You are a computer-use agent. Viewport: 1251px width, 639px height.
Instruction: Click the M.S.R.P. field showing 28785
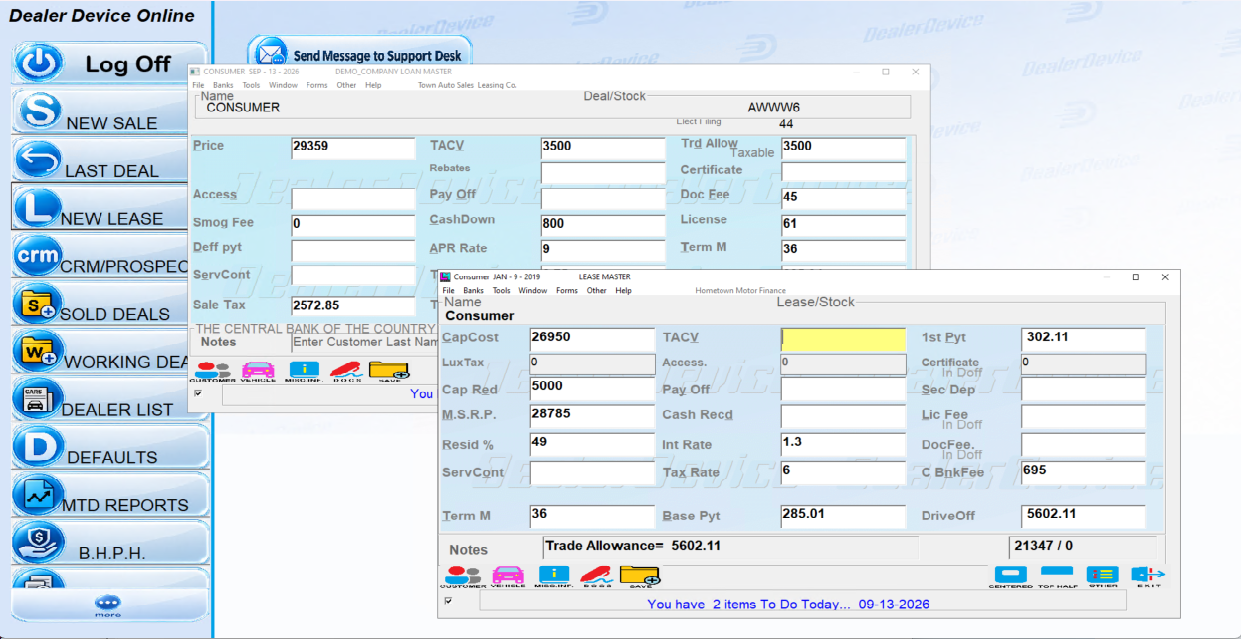coord(592,415)
